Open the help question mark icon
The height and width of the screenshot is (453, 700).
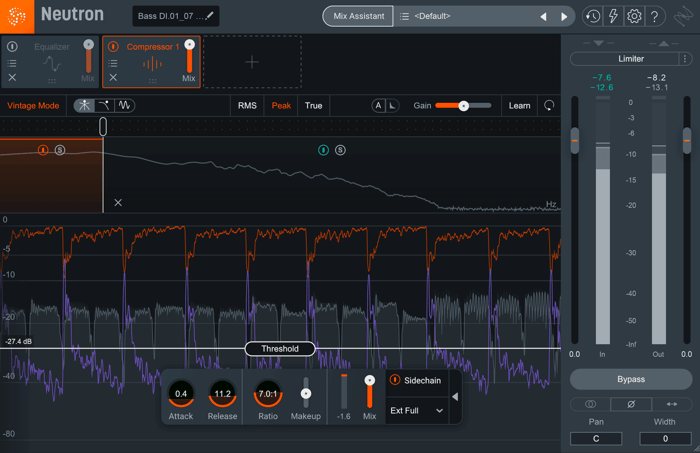(x=654, y=17)
